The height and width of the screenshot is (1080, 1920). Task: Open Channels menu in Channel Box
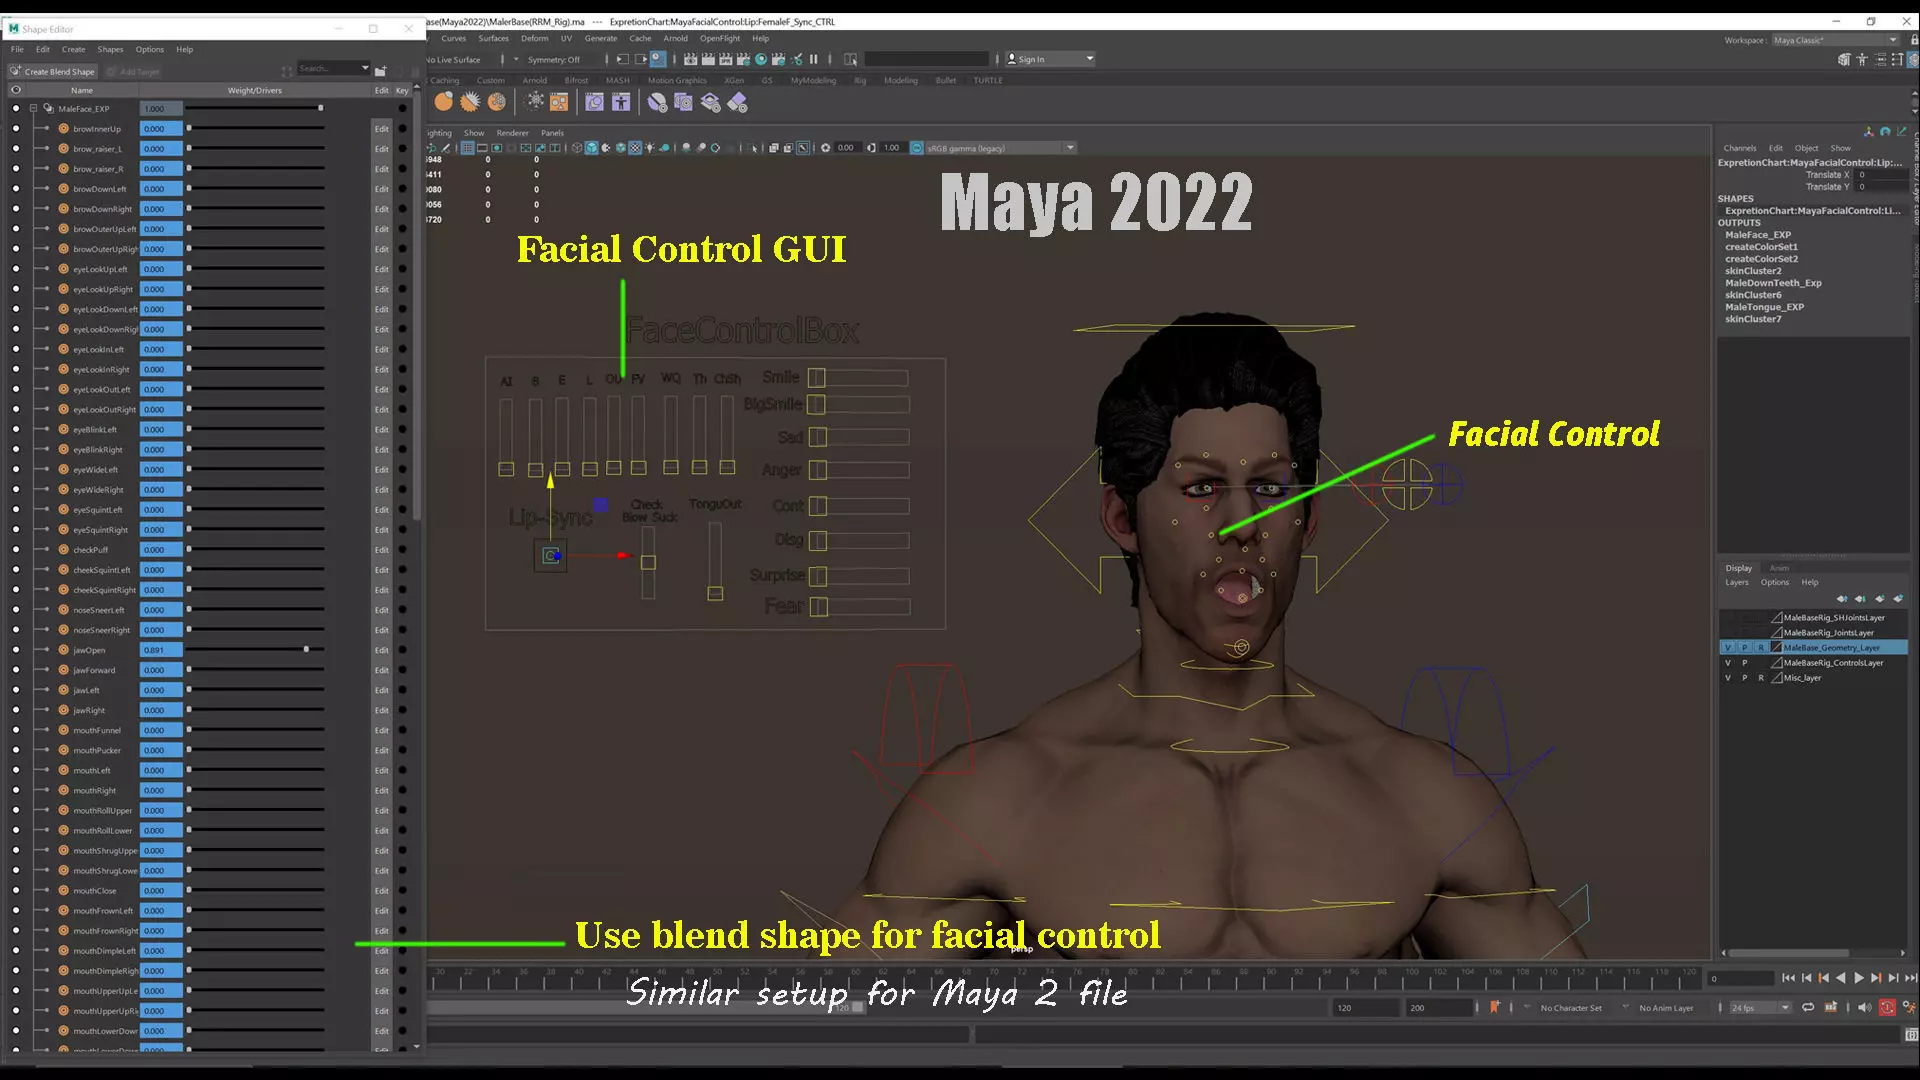(x=1739, y=148)
